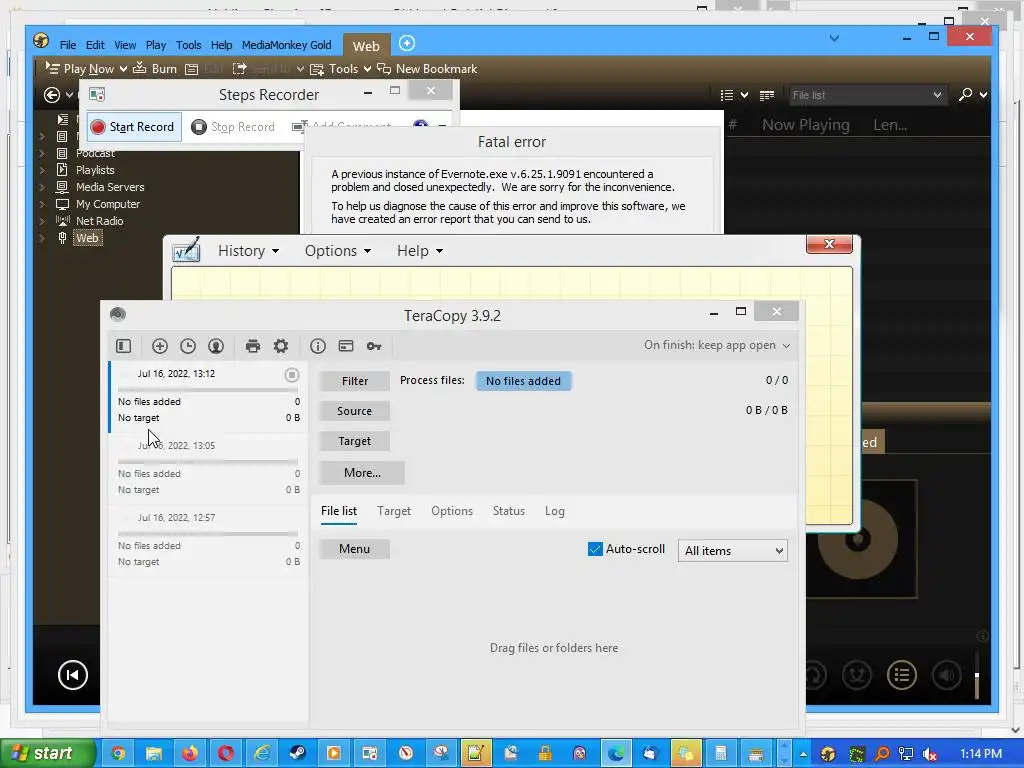Viewport: 1024px width, 768px height.
Task: Click the TeraCopy license key icon
Action: click(374, 346)
